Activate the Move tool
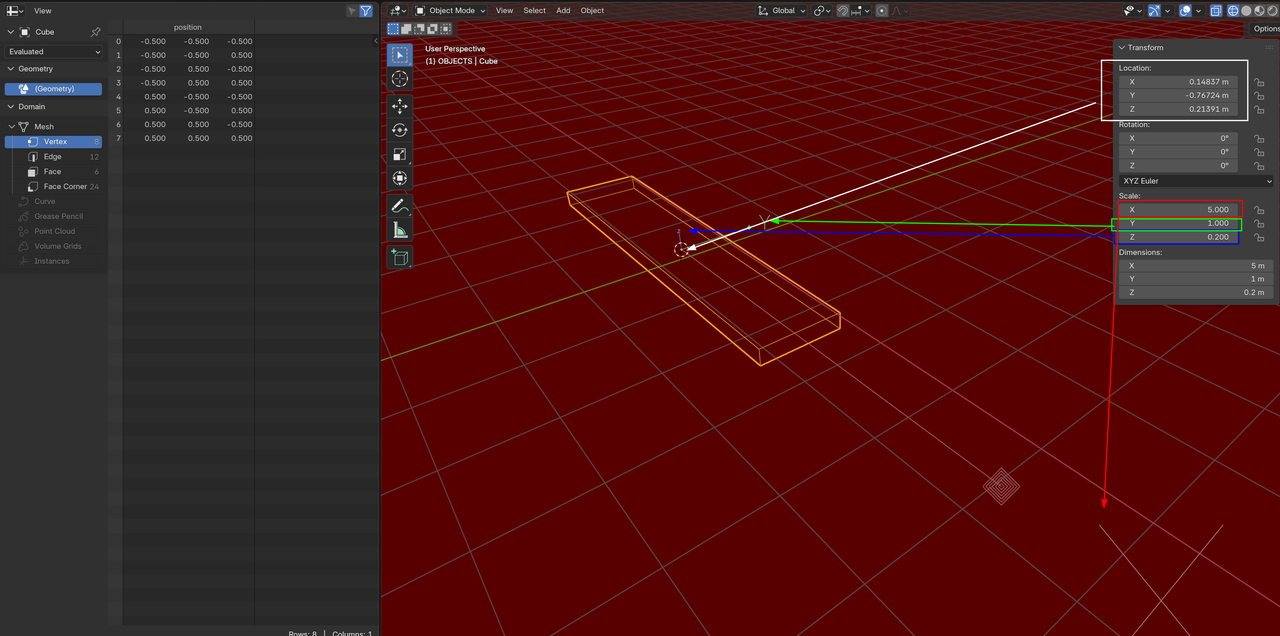 pyautogui.click(x=400, y=106)
